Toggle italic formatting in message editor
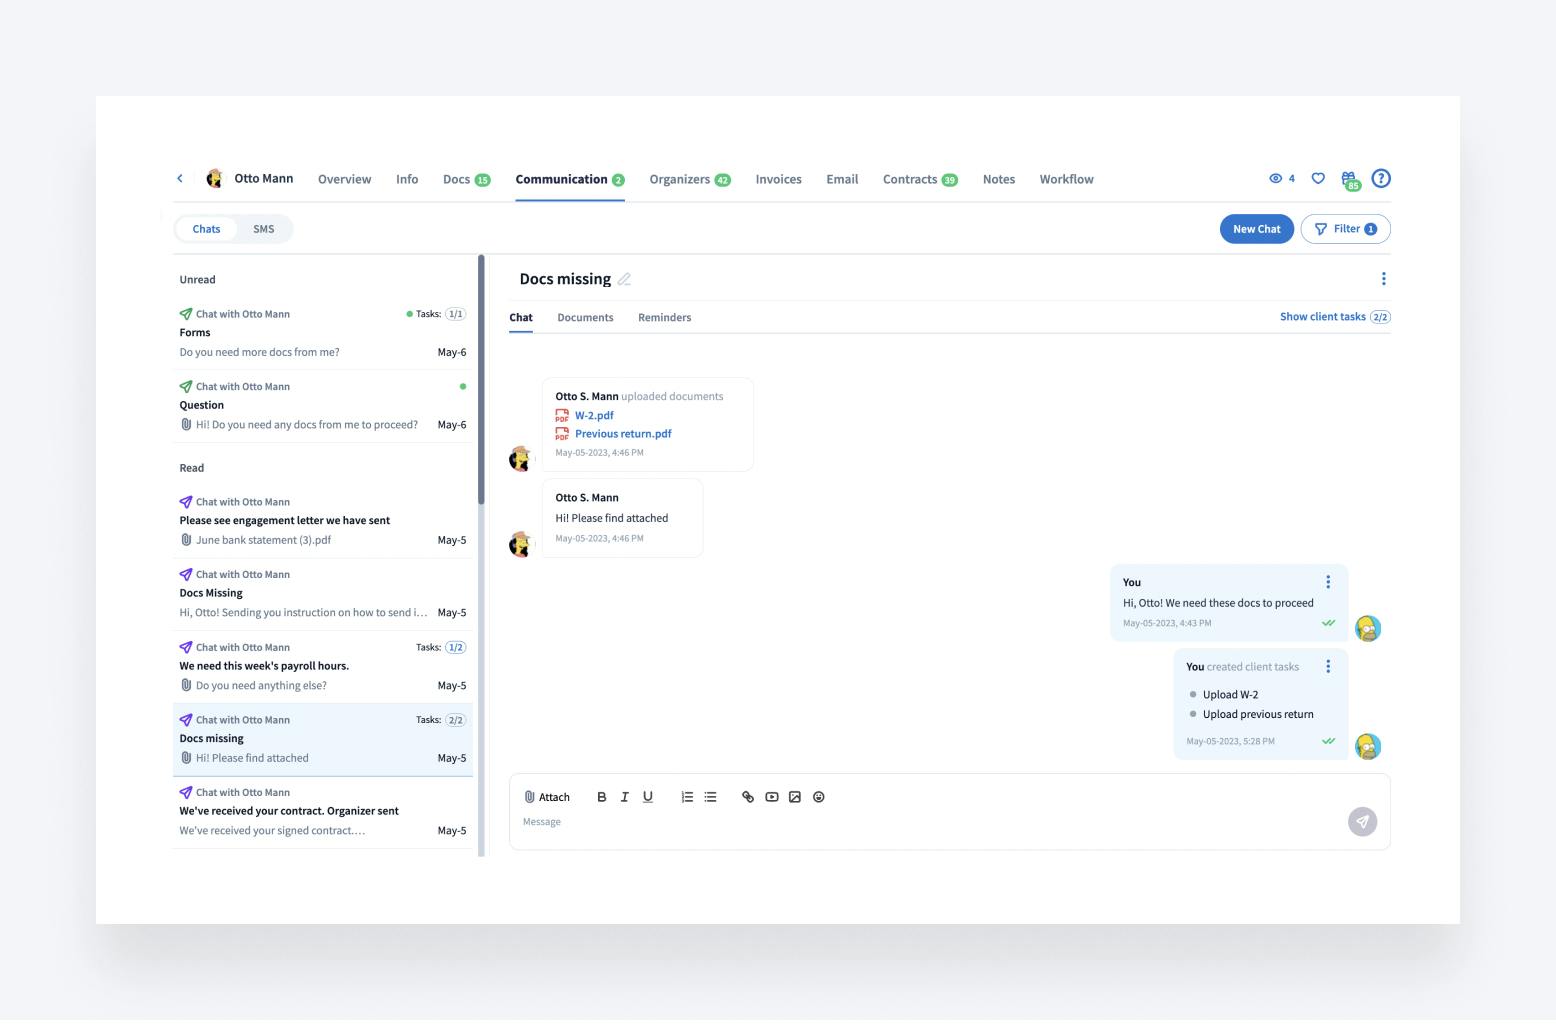This screenshot has height=1032, width=1556. [624, 797]
